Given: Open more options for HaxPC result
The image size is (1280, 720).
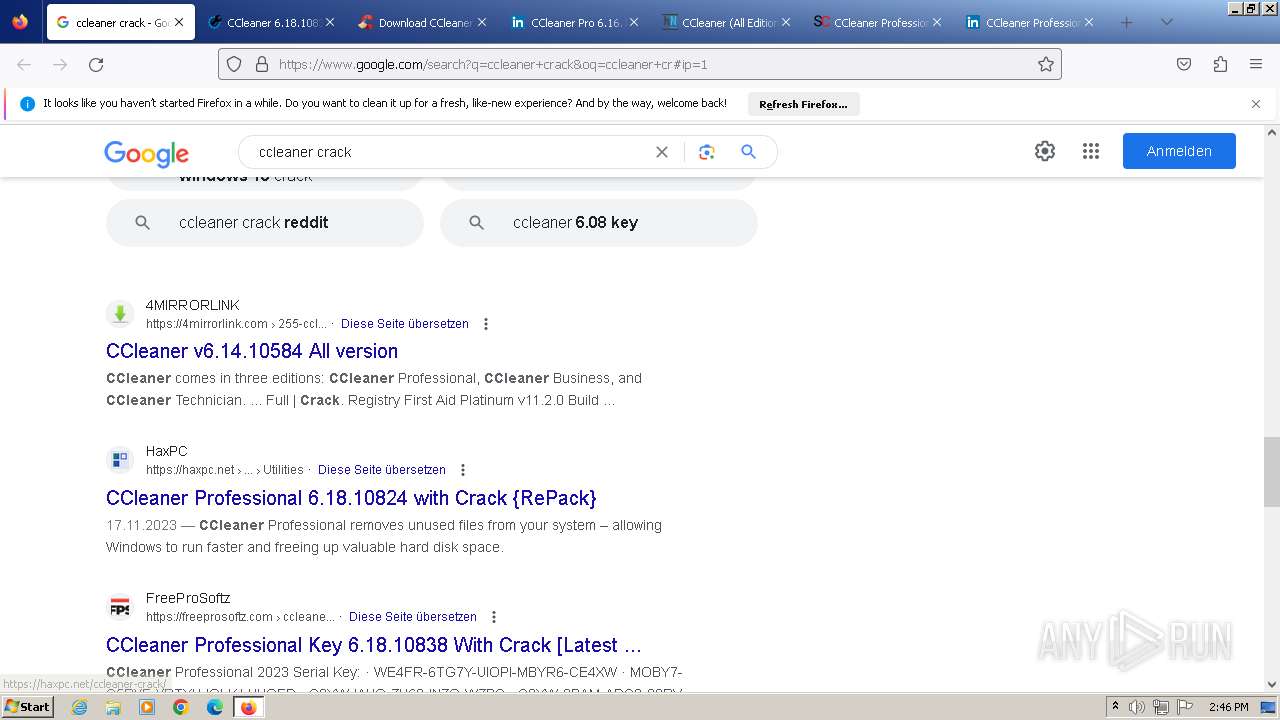Looking at the screenshot, I should click(x=463, y=470).
